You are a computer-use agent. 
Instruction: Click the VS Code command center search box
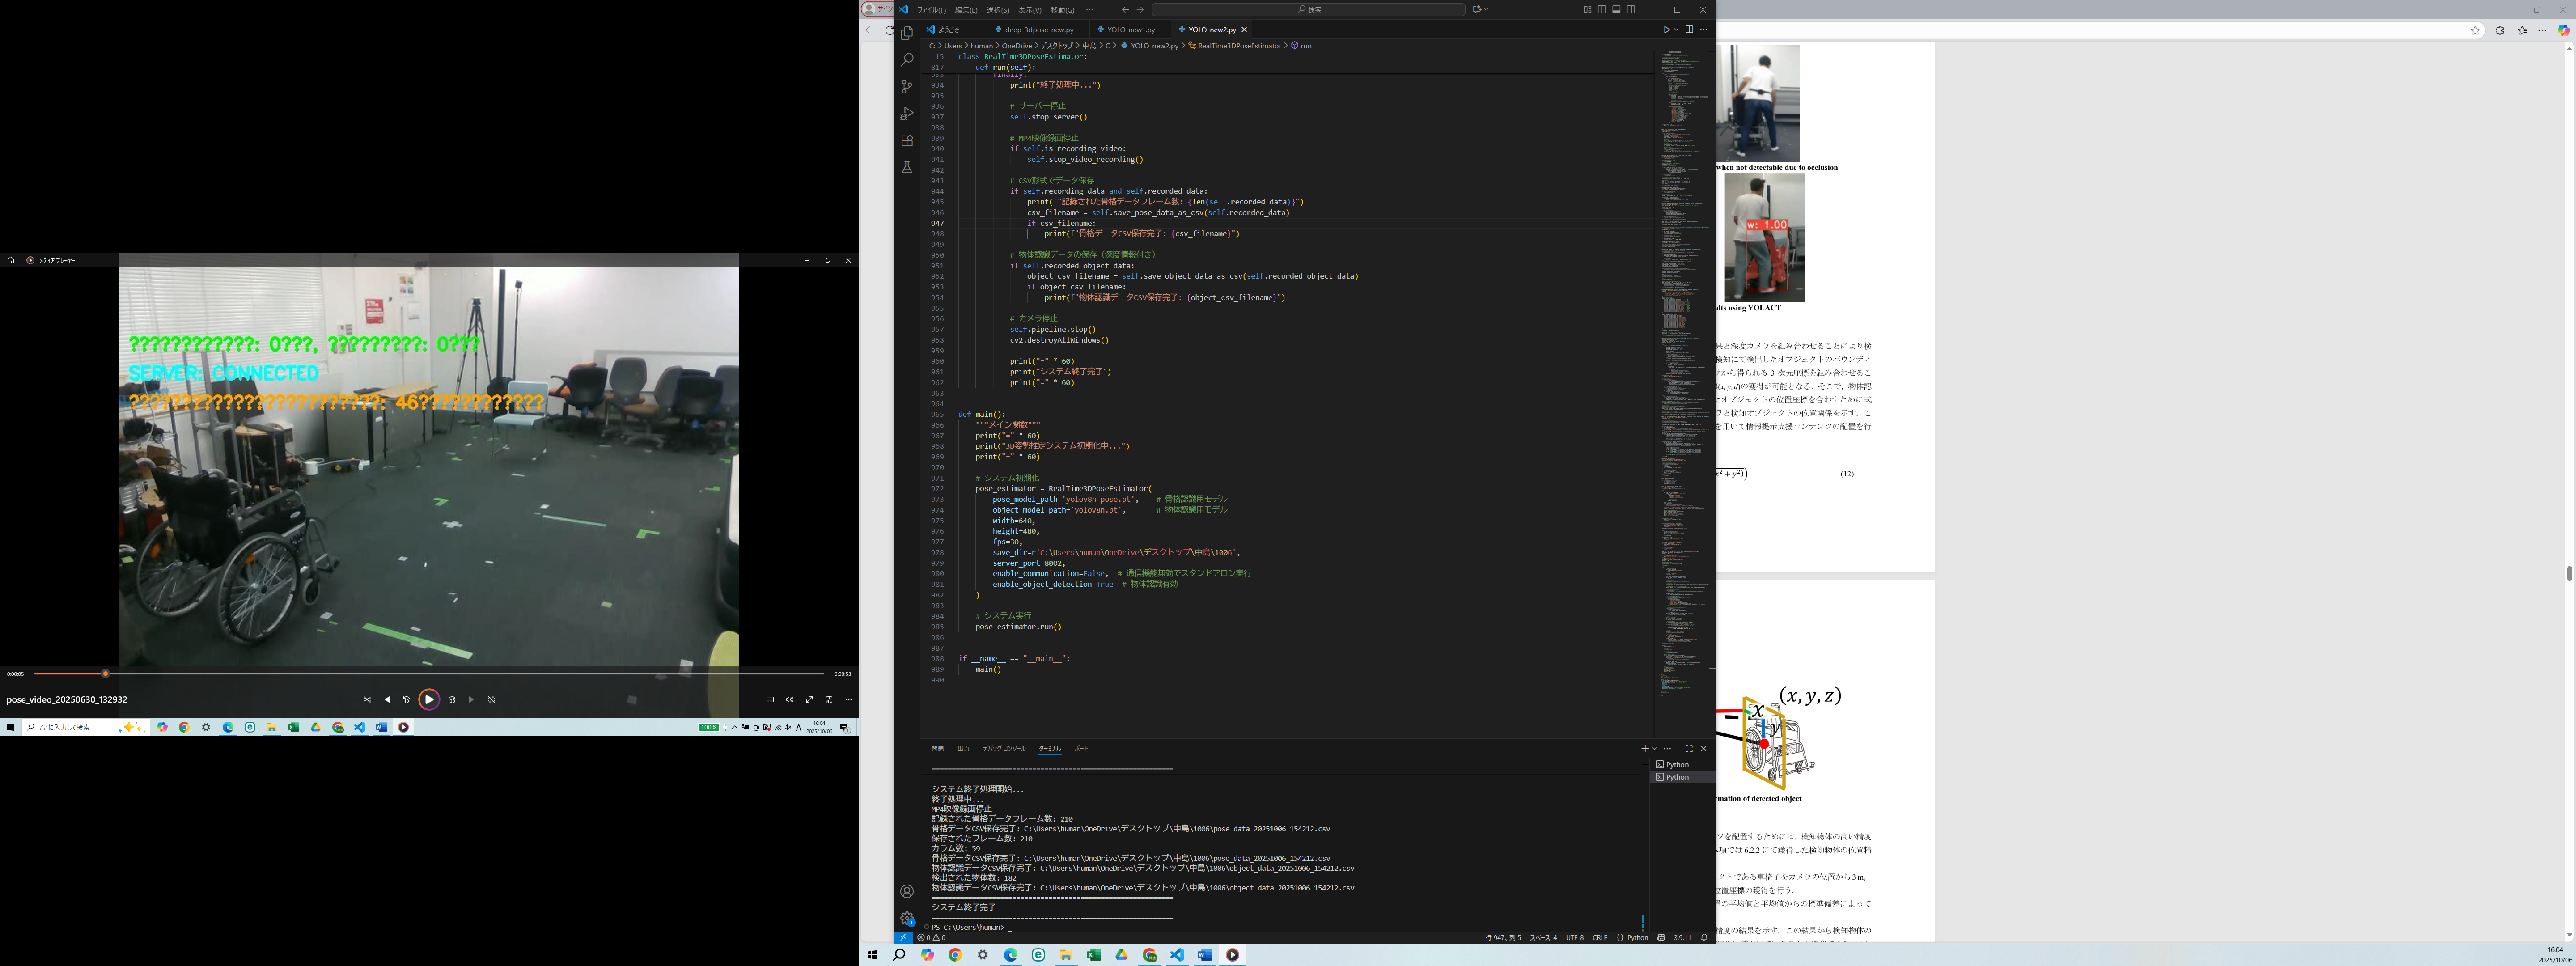(x=1309, y=10)
